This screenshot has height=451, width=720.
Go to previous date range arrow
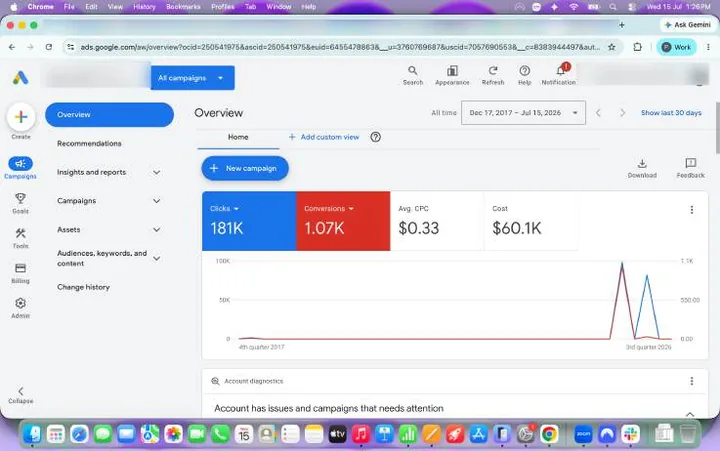click(x=598, y=113)
